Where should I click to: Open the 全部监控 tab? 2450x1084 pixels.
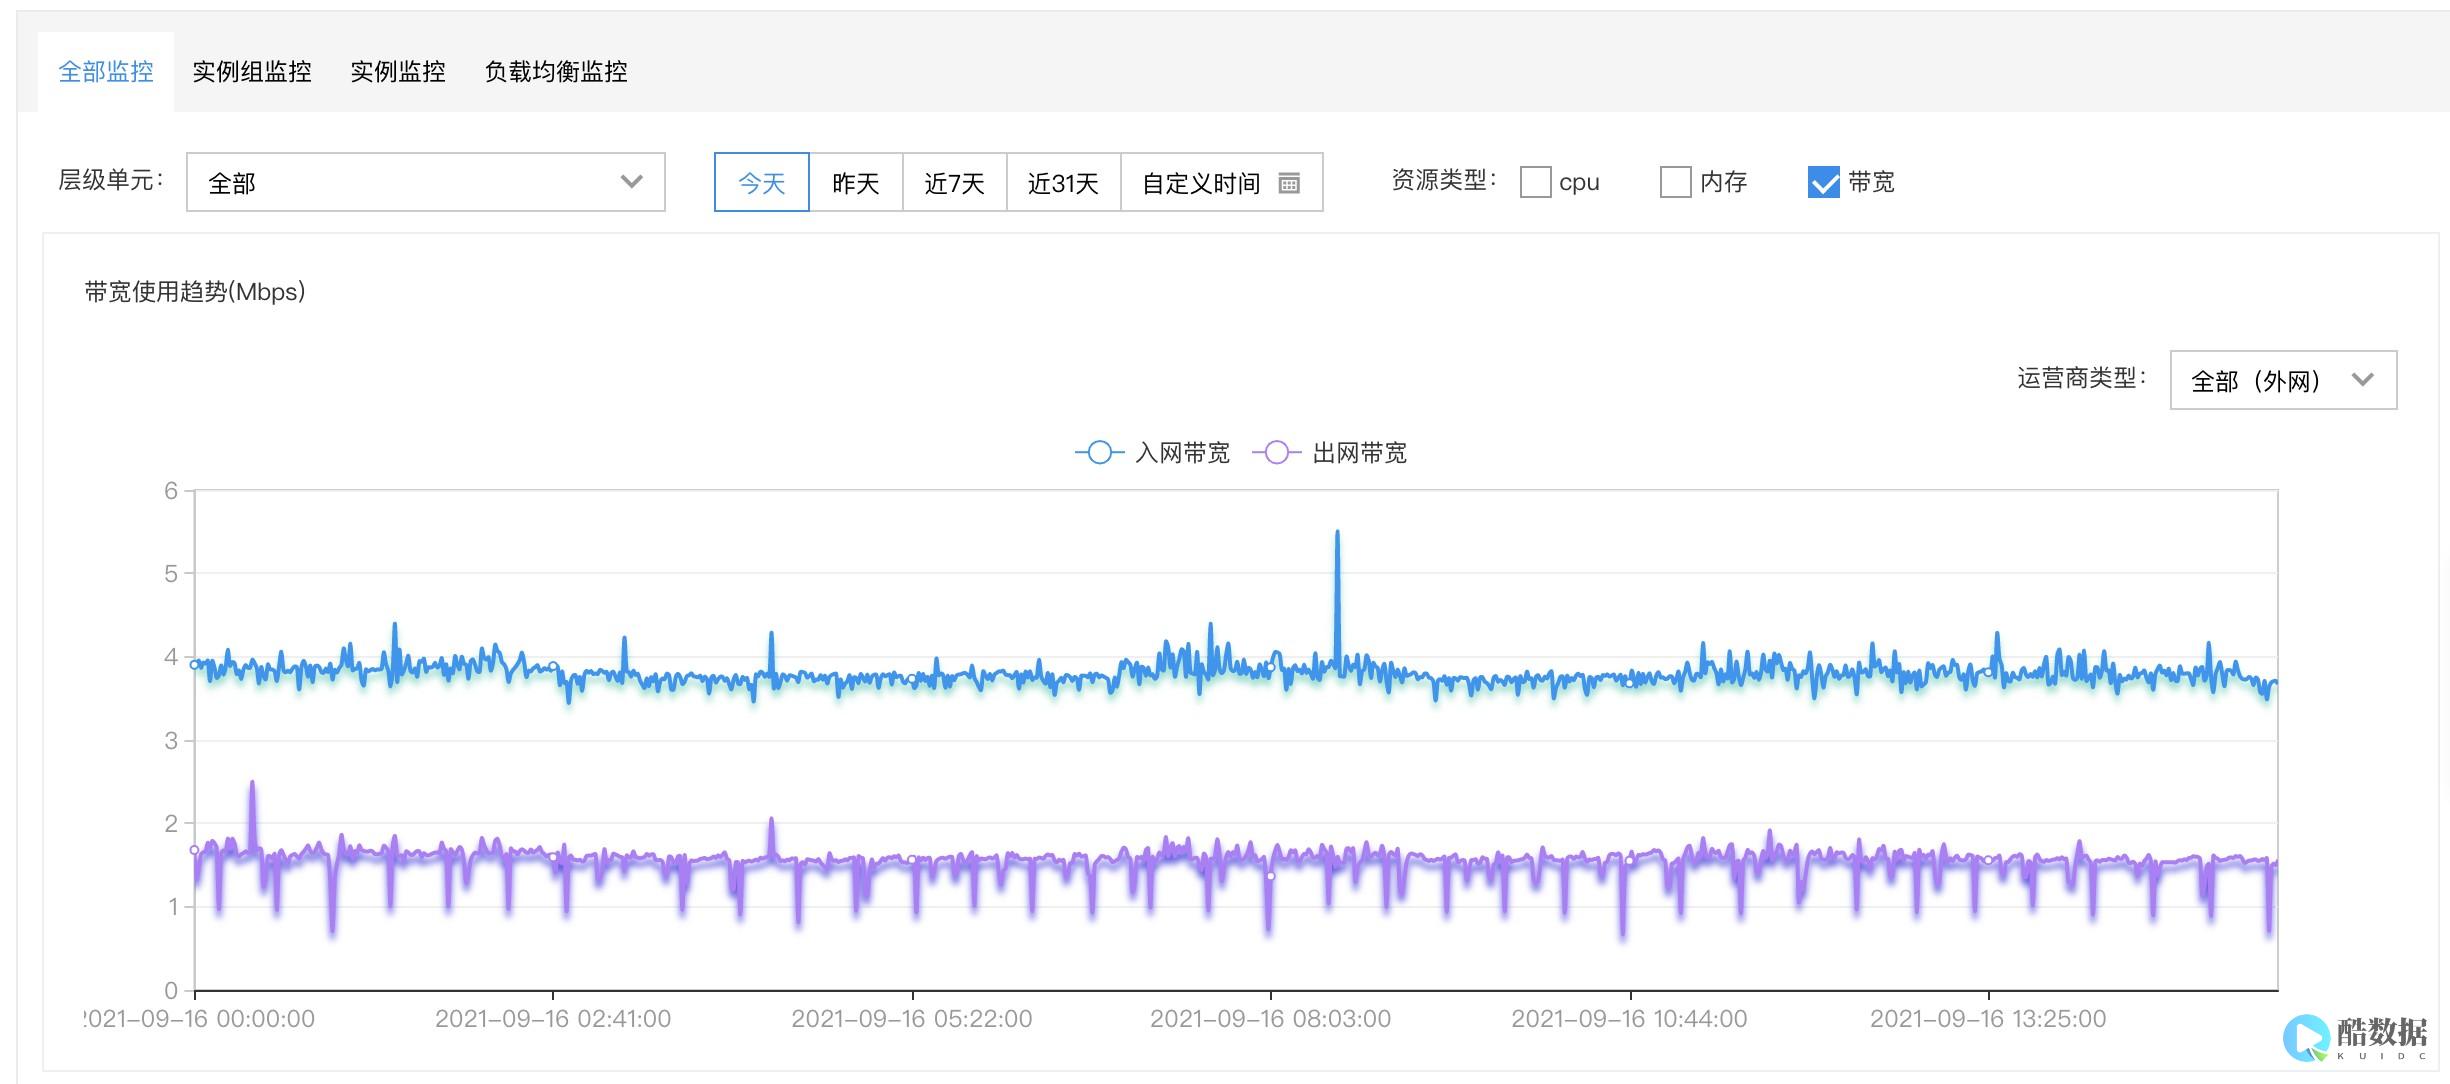click(106, 72)
